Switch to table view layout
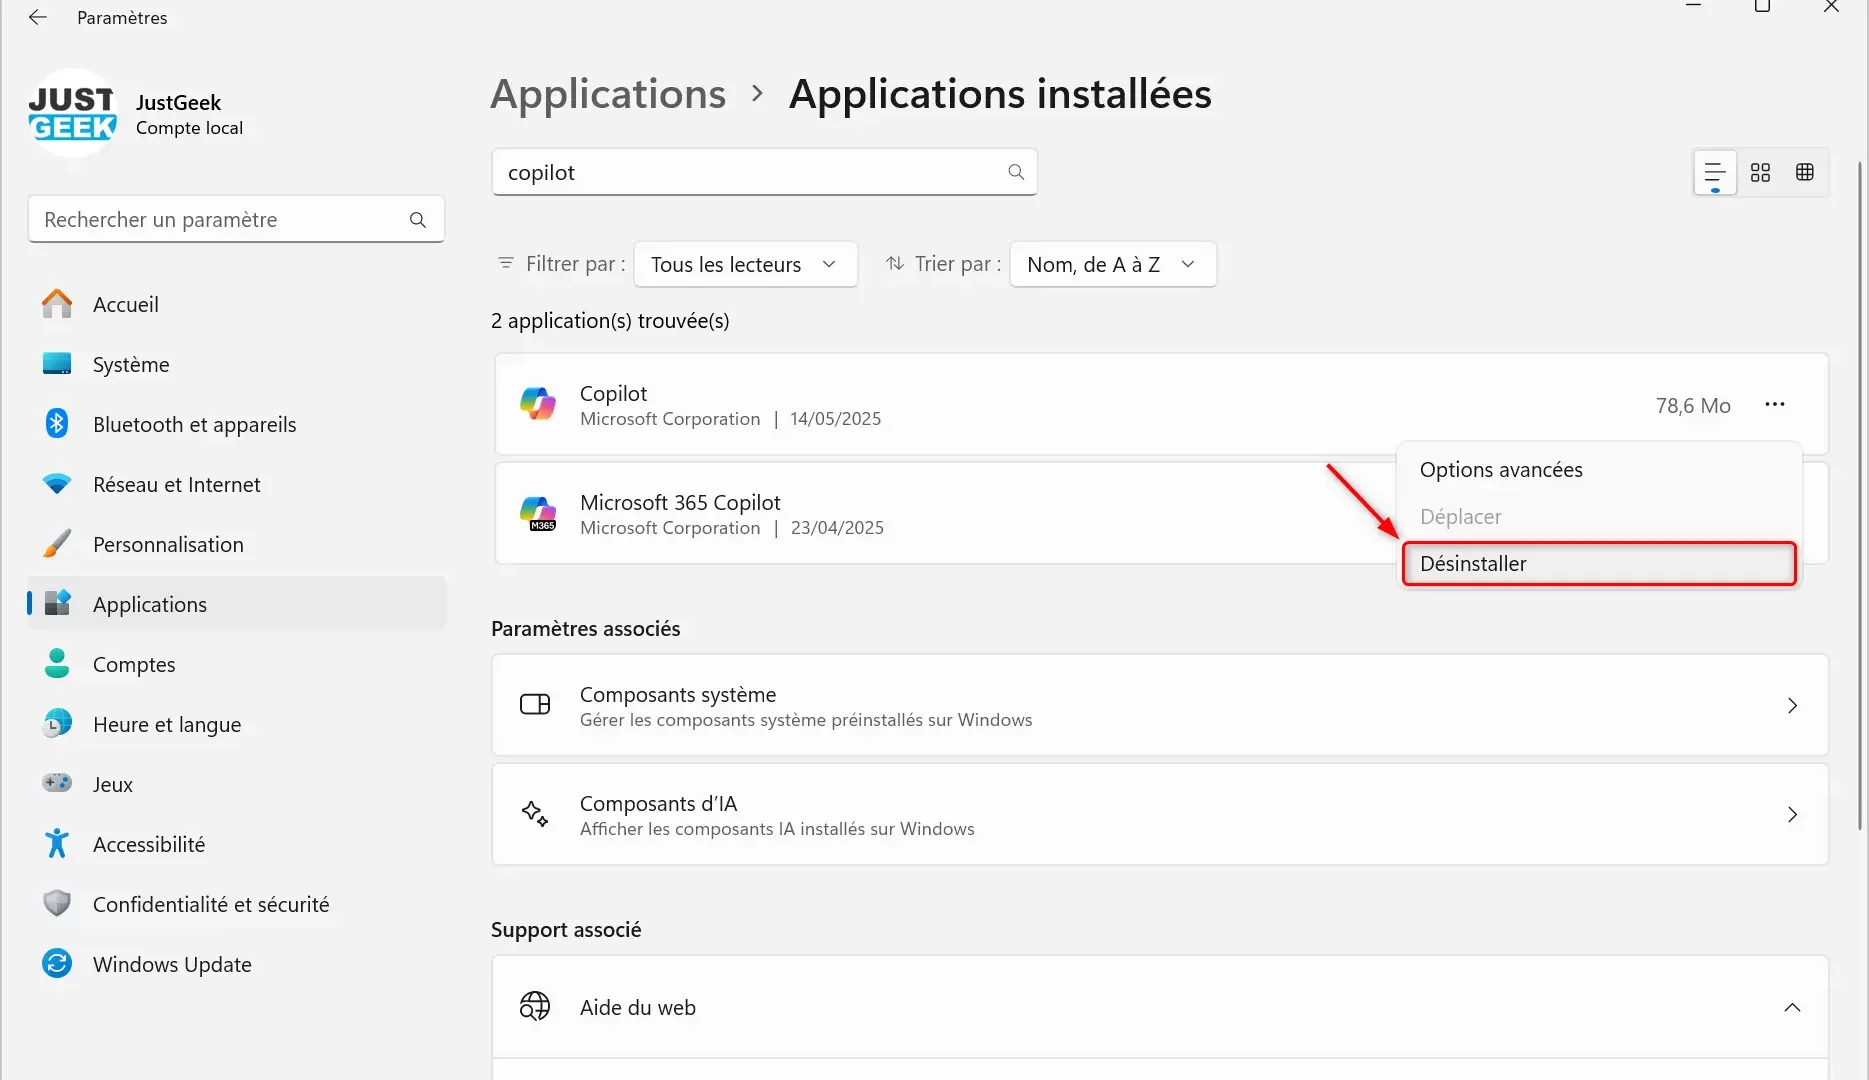 click(x=1805, y=173)
